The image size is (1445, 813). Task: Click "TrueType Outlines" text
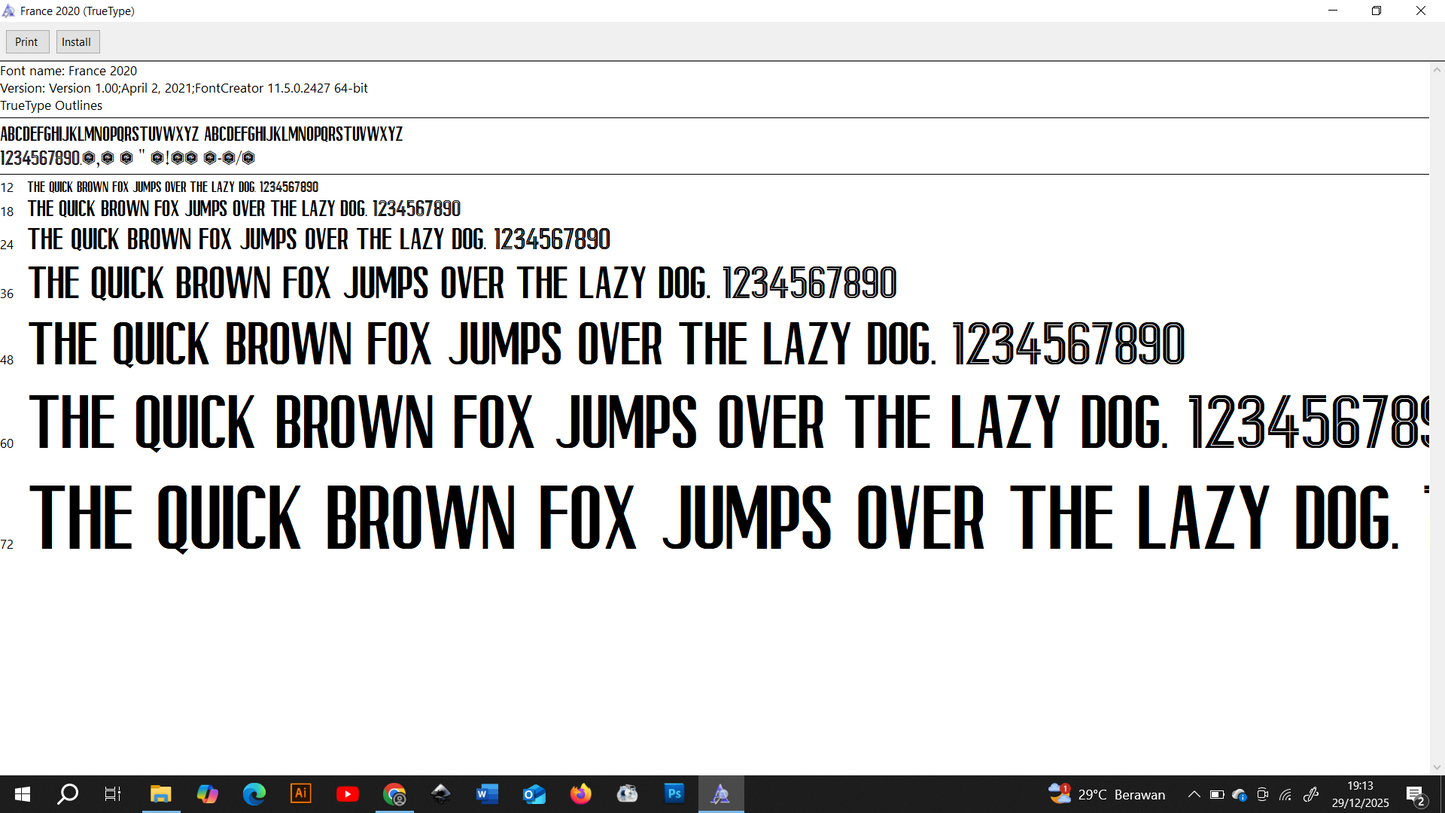(51, 105)
